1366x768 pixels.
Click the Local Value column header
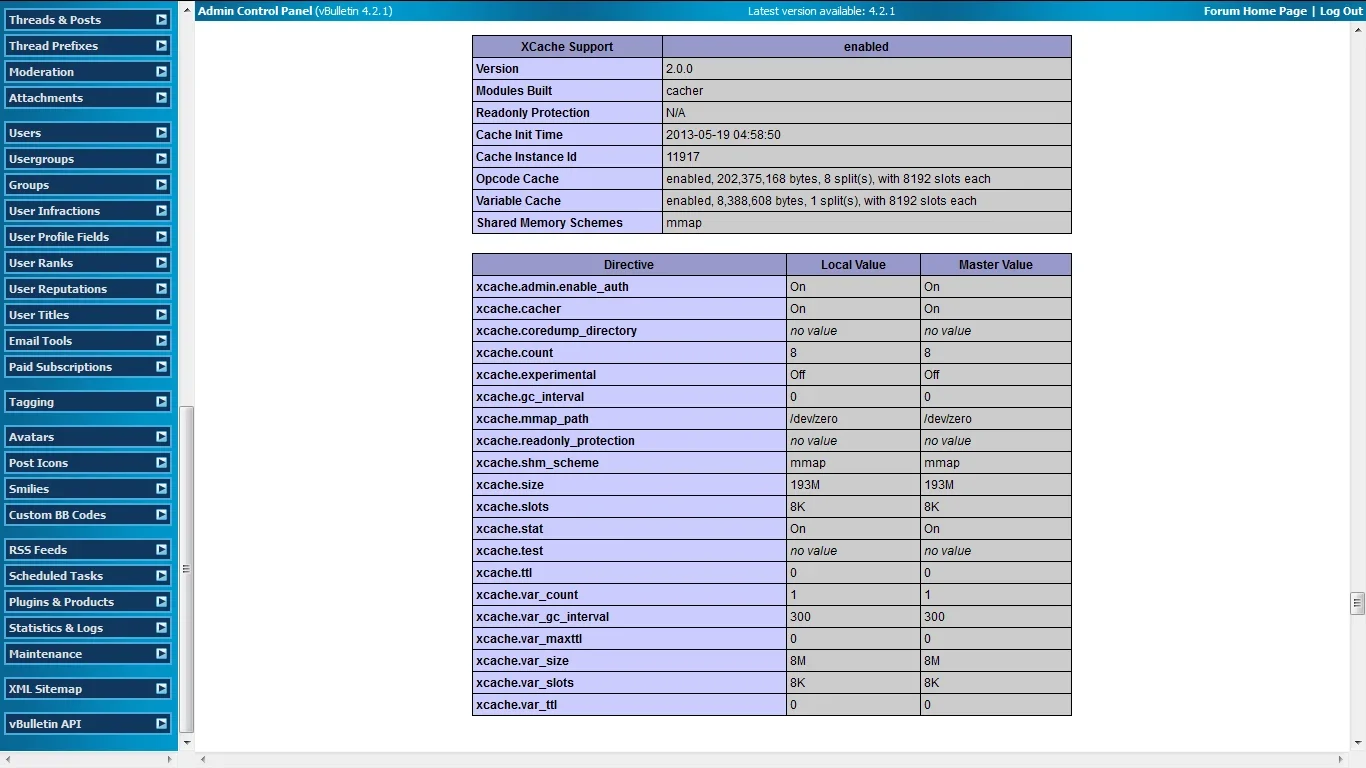[x=853, y=265]
